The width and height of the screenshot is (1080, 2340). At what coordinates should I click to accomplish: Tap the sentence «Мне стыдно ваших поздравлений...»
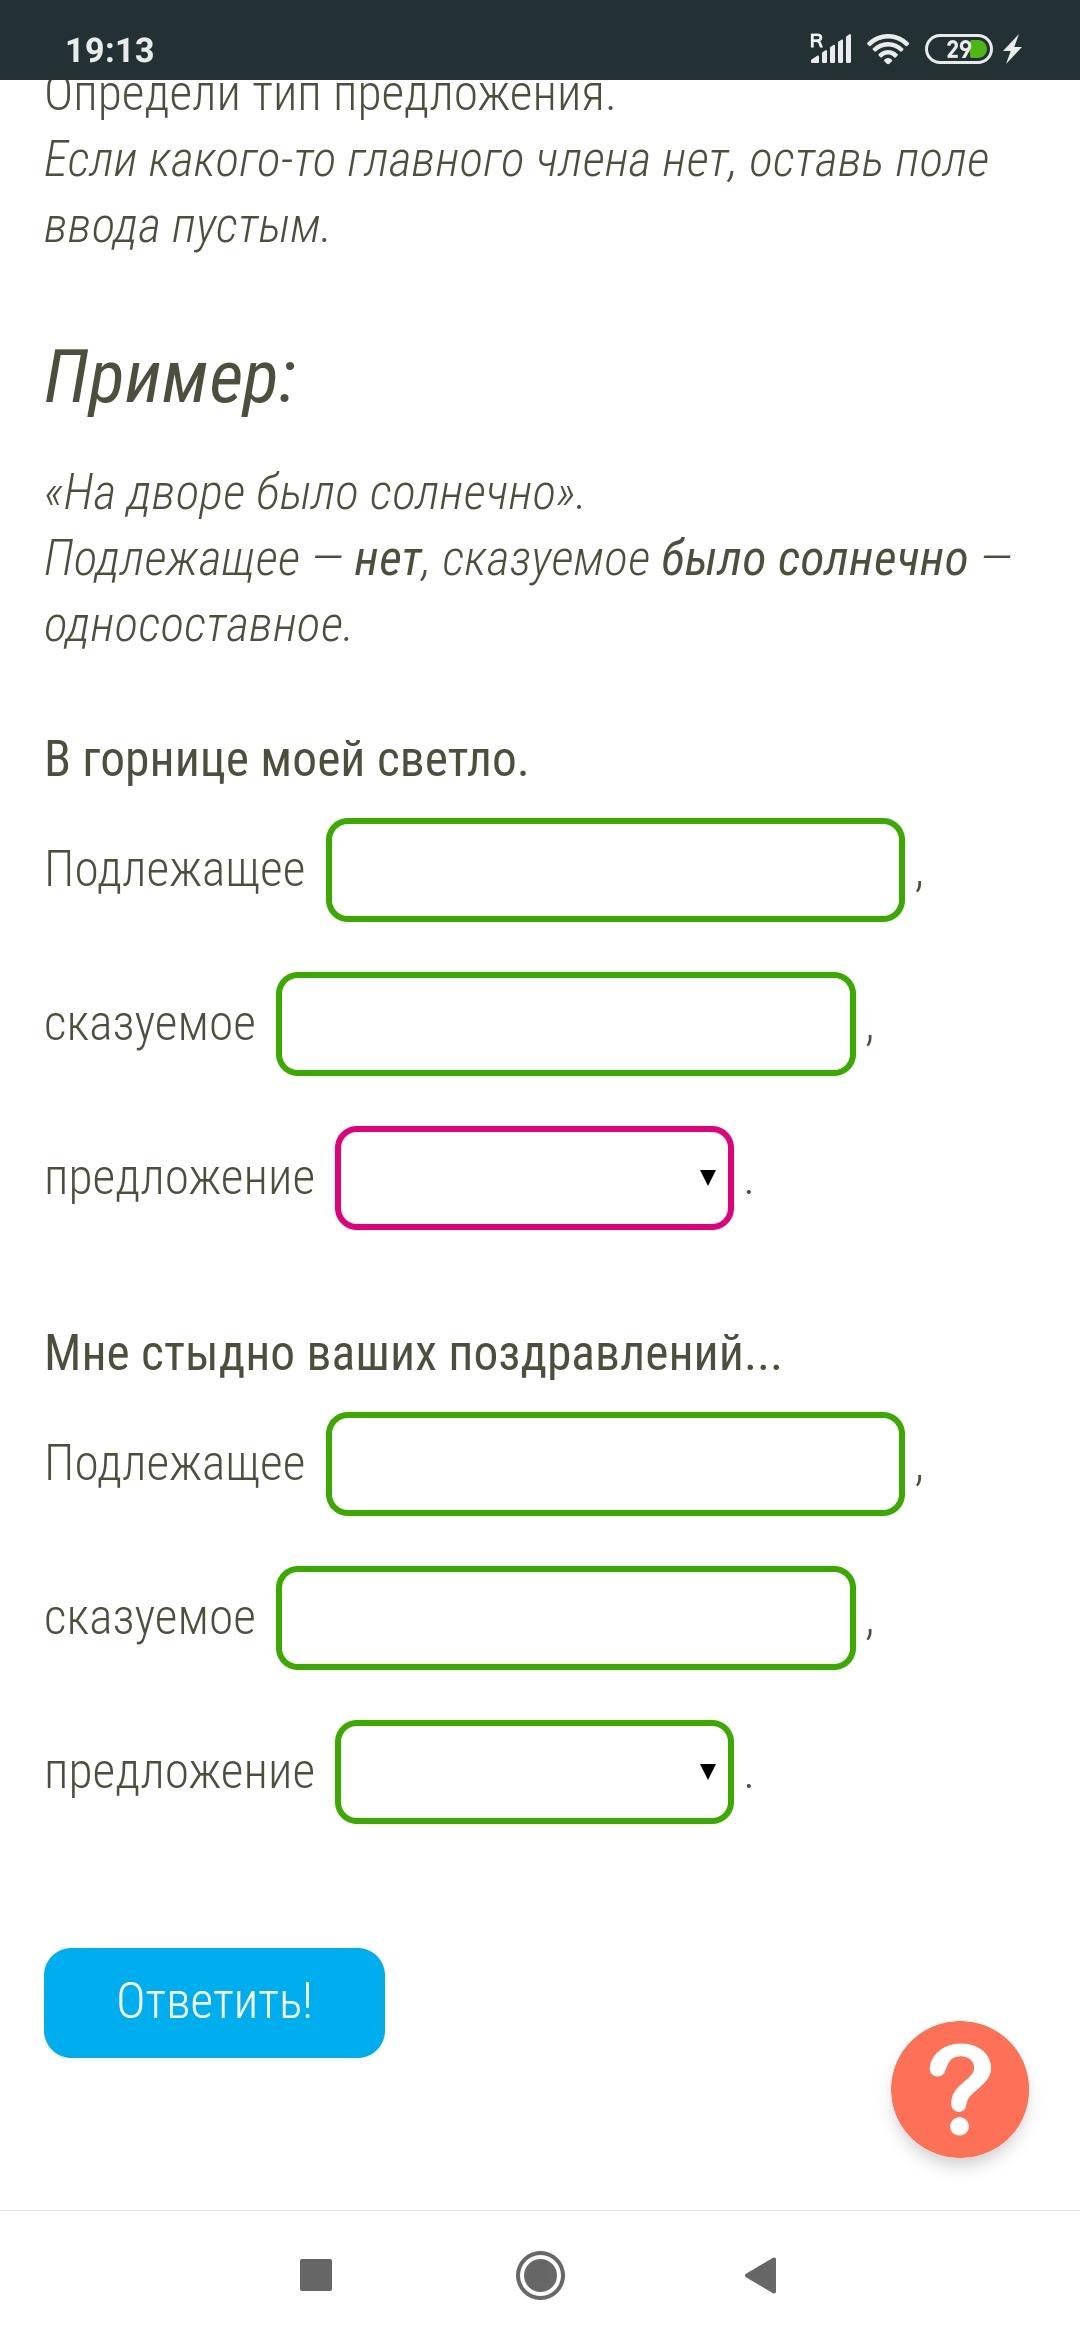[x=413, y=1354]
